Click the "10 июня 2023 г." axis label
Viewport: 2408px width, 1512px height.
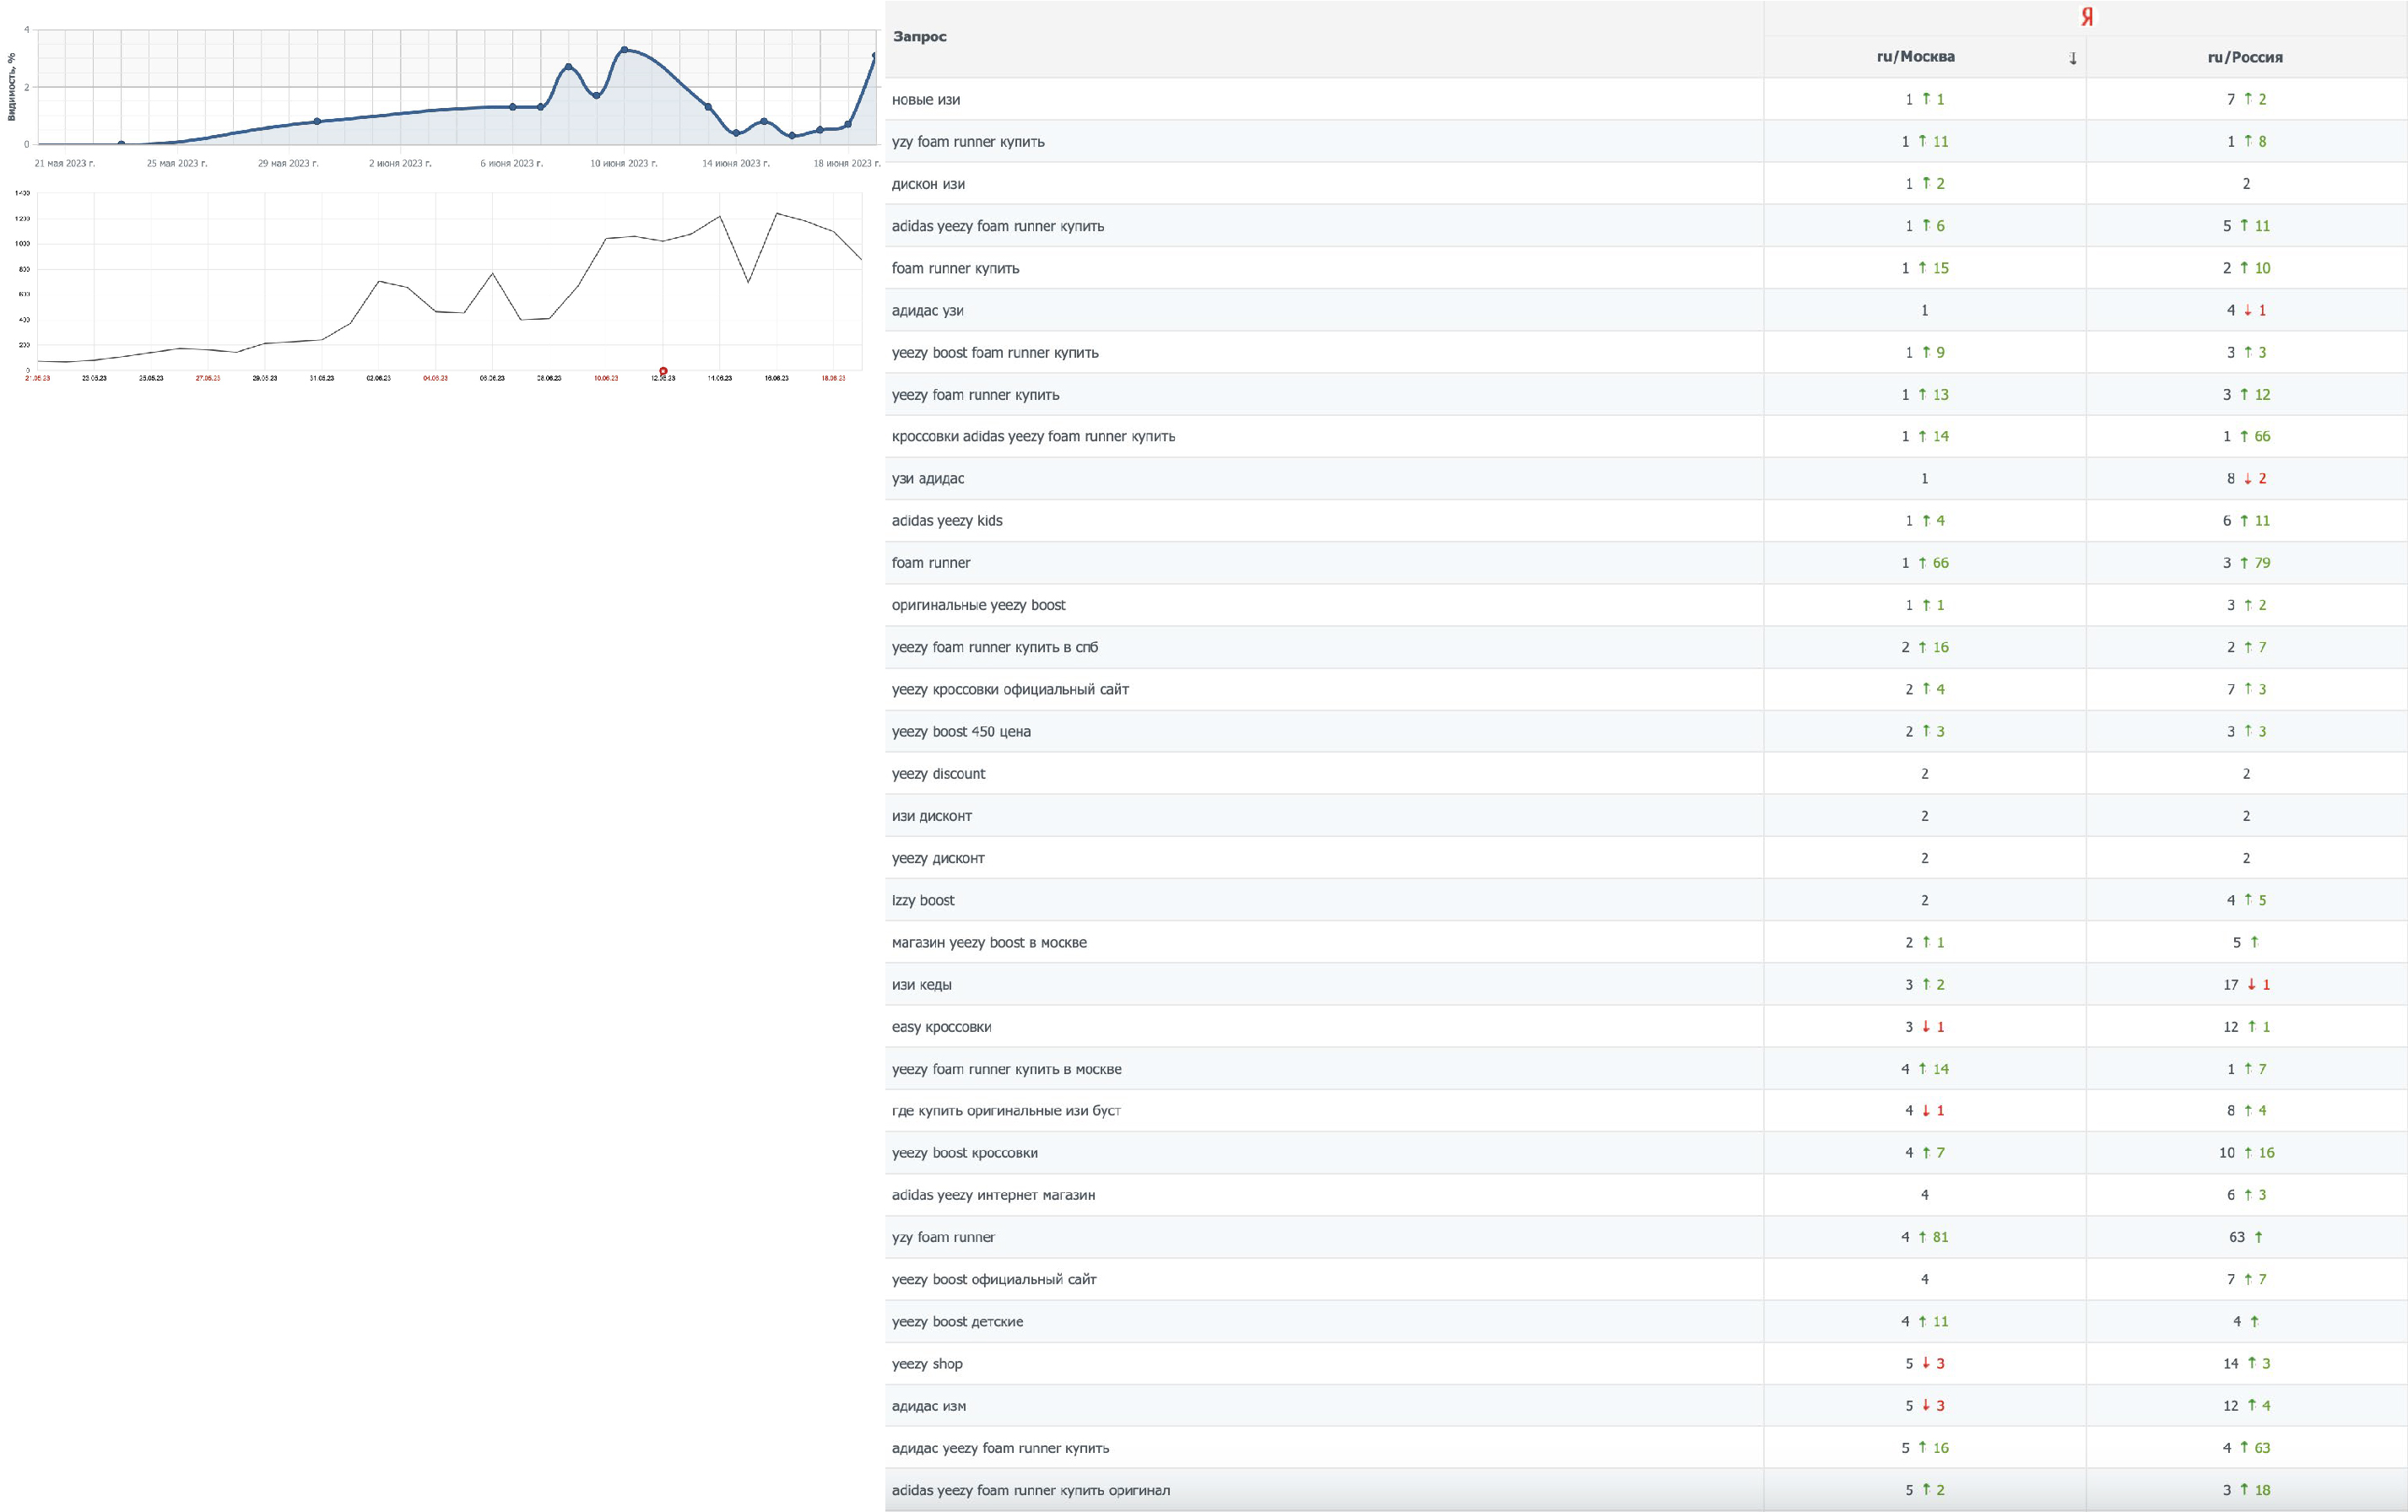click(x=623, y=163)
